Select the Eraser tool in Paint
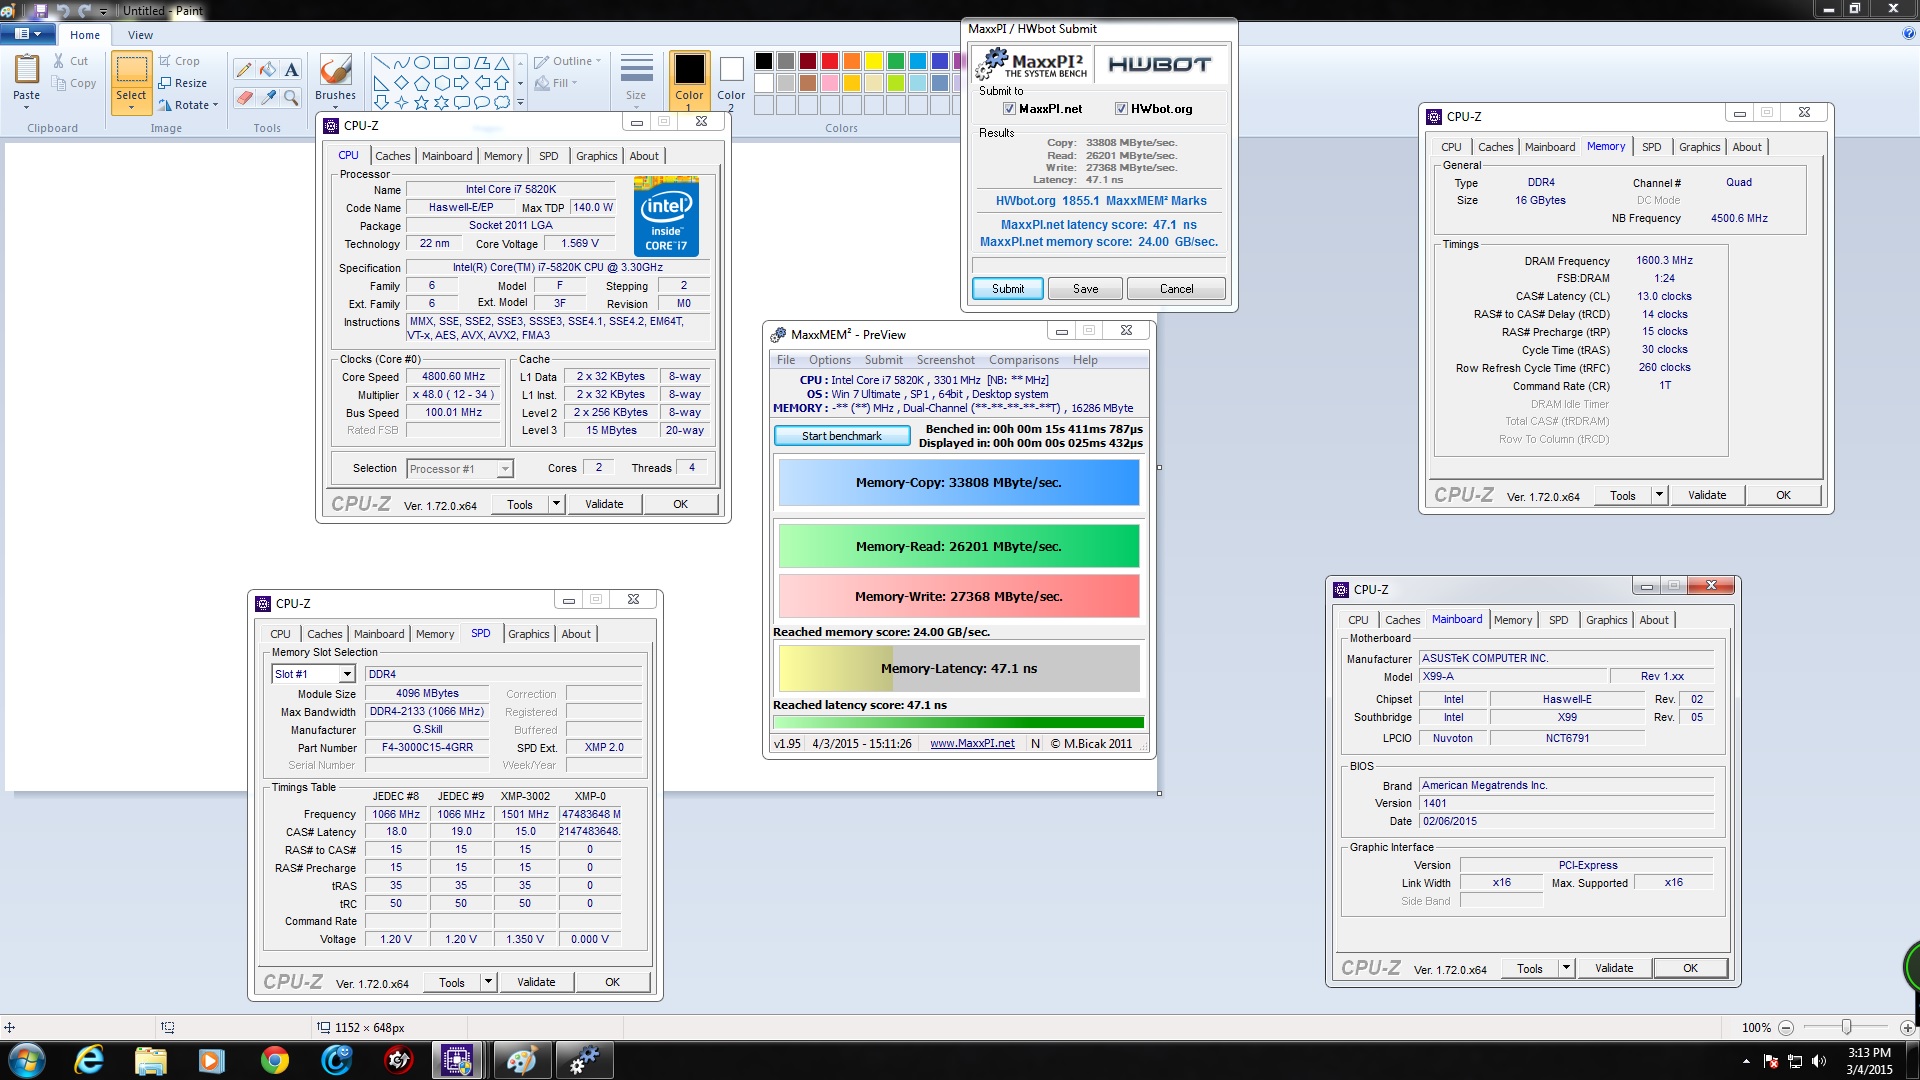The height and width of the screenshot is (1080, 1920). tap(243, 97)
